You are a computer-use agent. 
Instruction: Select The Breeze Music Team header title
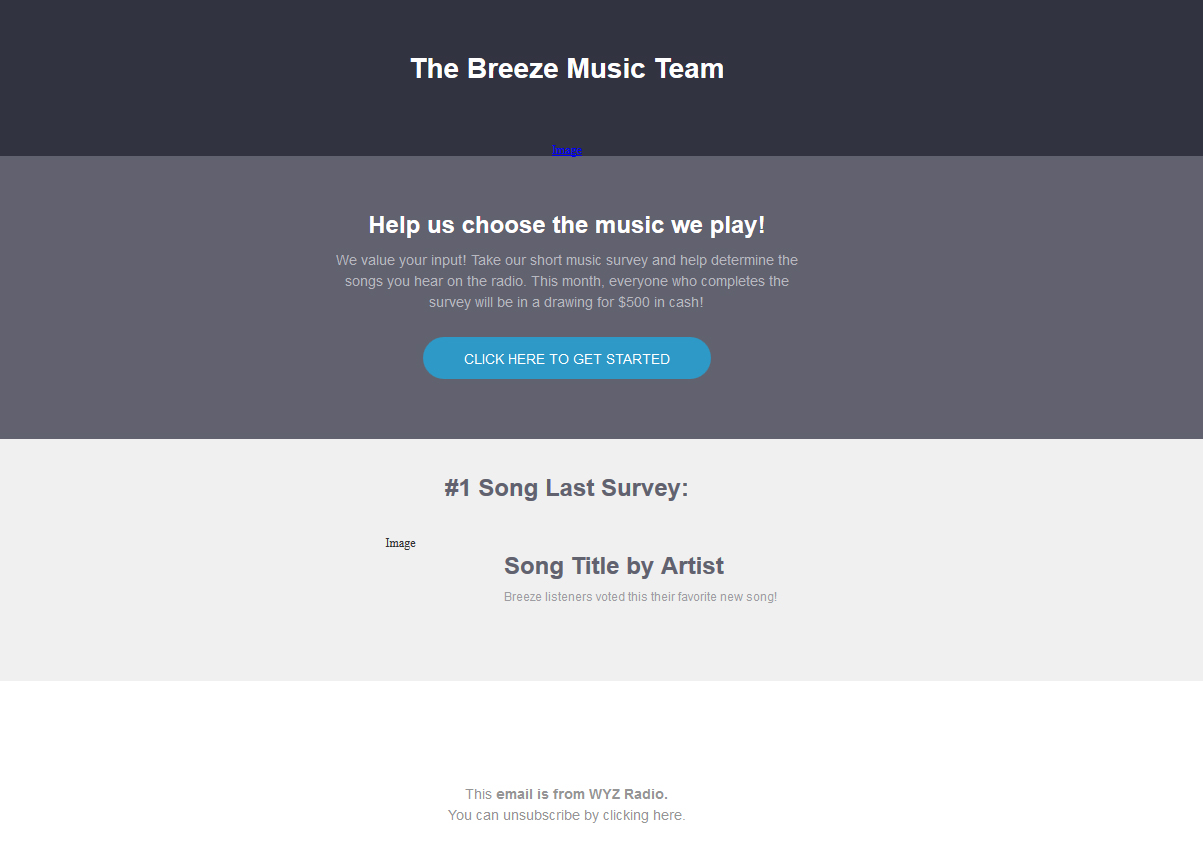tap(567, 68)
